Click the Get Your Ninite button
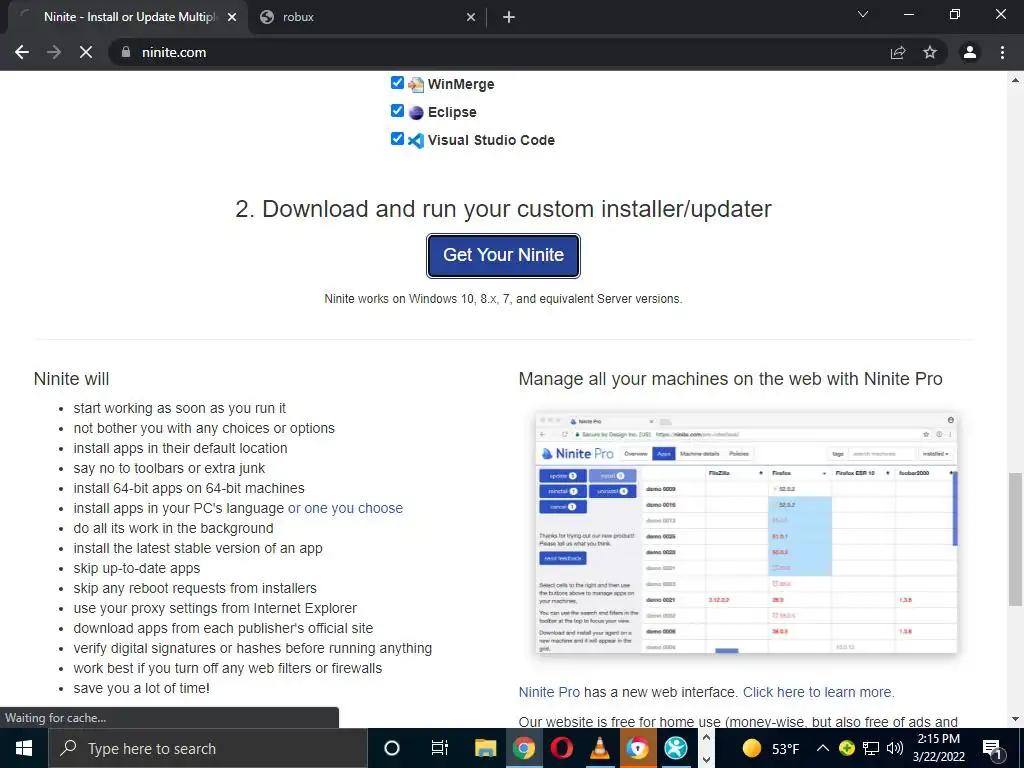Viewport: 1024px width, 768px height. pos(503,255)
